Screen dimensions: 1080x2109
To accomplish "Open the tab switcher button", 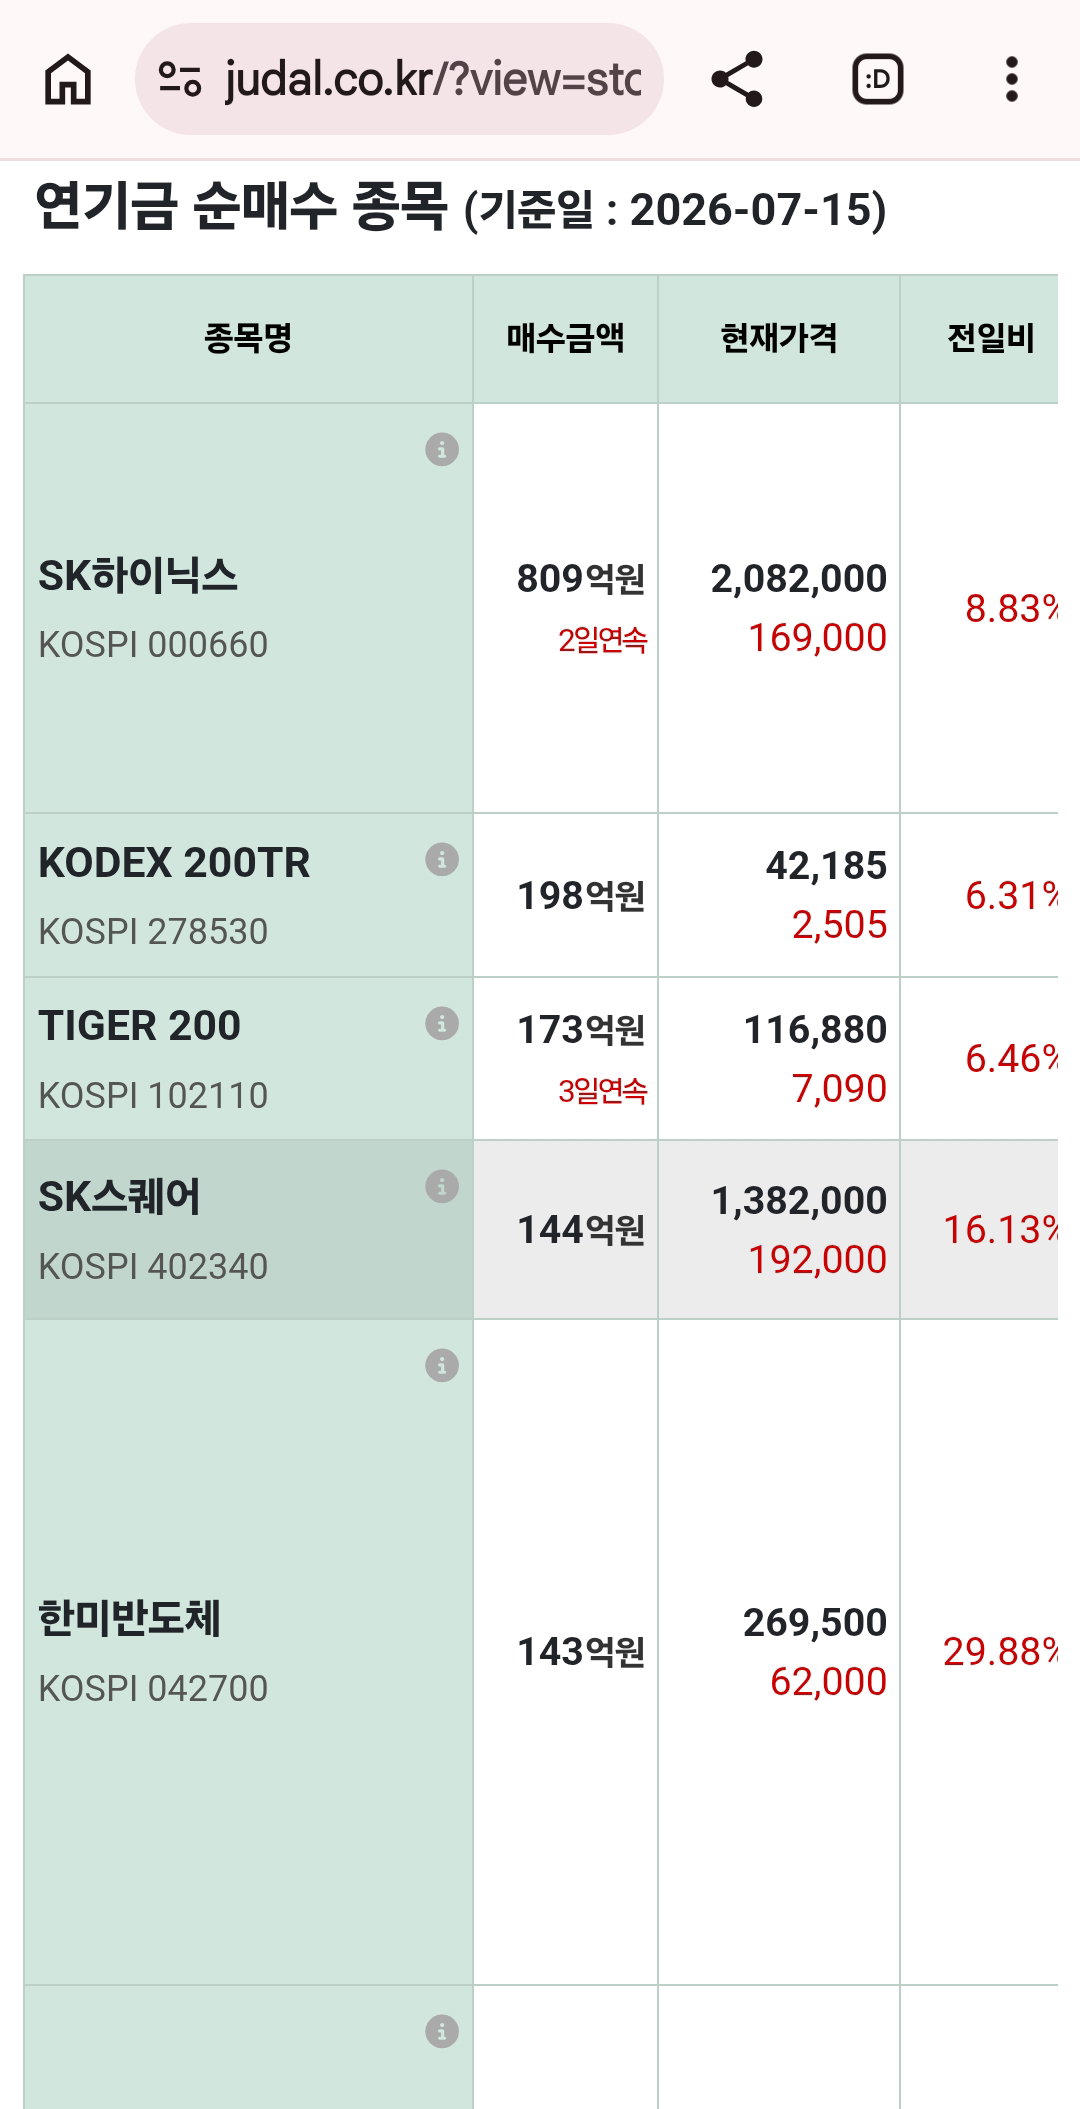I will coord(877,79).
